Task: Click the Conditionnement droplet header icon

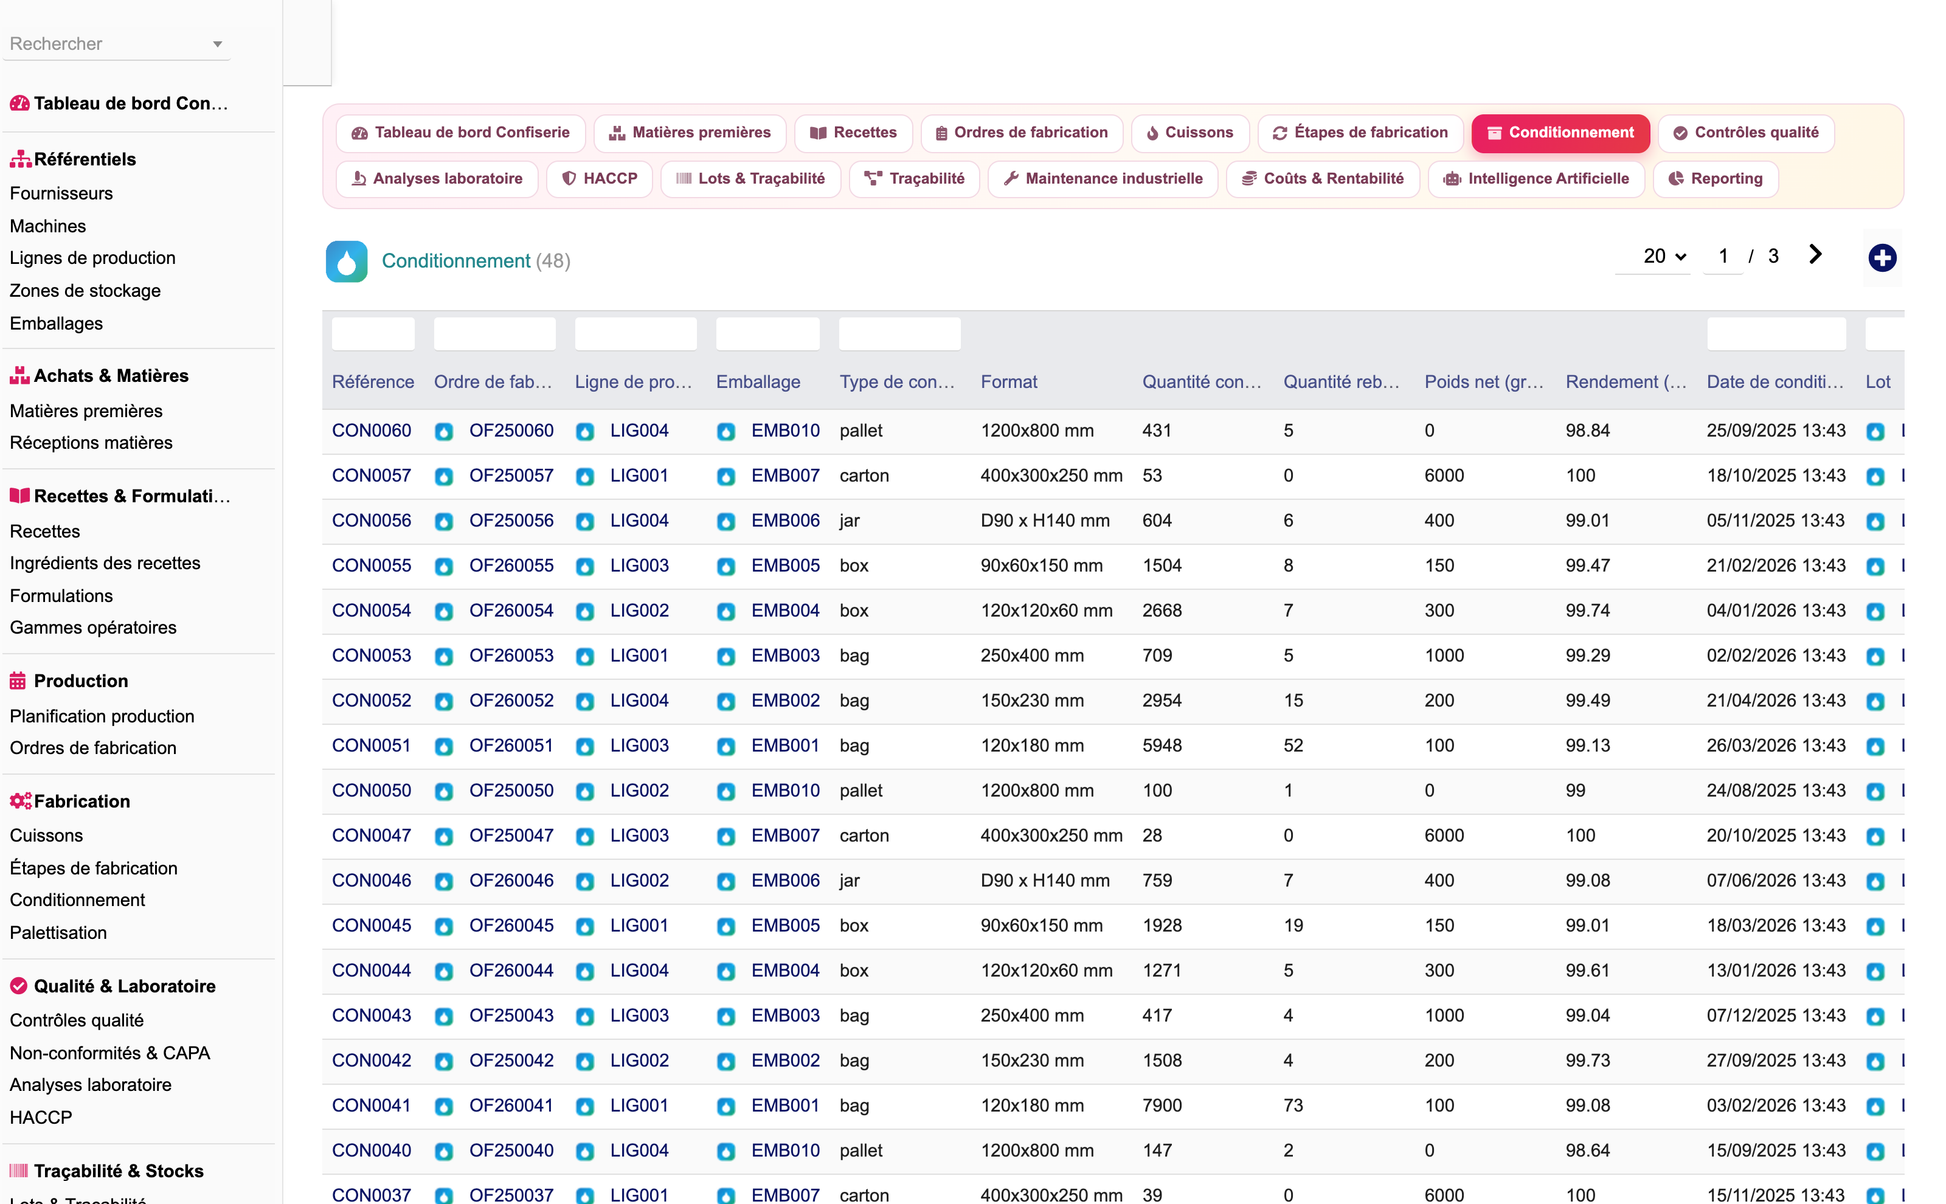Action: 347,262
